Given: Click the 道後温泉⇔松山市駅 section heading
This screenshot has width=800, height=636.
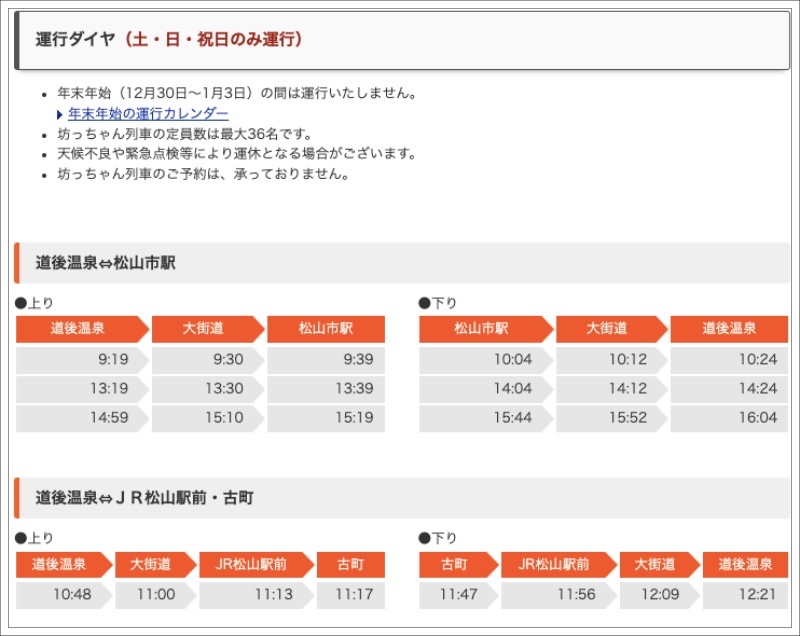Looking at the screenshot, I should (402, 263).
